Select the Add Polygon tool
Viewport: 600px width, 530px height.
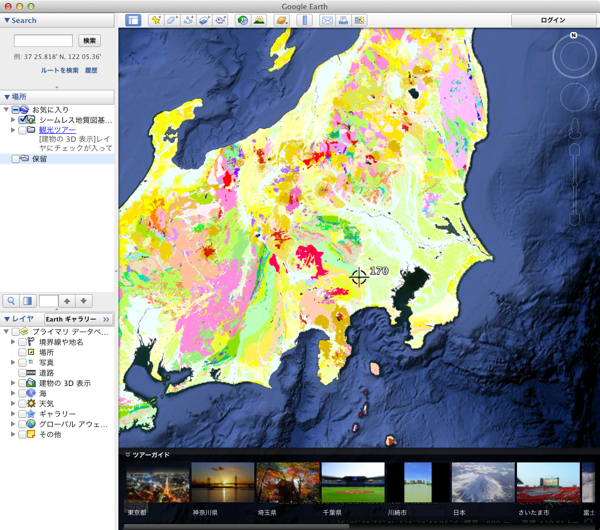click(172, 20)
